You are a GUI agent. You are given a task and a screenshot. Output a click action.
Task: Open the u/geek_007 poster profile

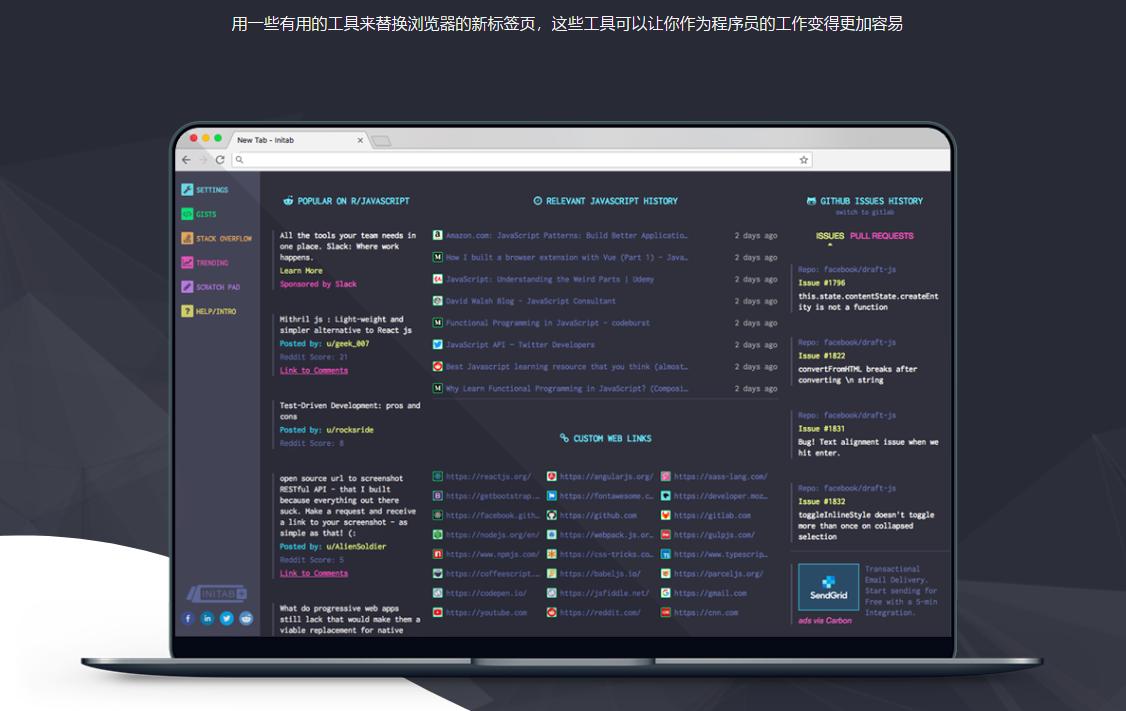point(348,344)
